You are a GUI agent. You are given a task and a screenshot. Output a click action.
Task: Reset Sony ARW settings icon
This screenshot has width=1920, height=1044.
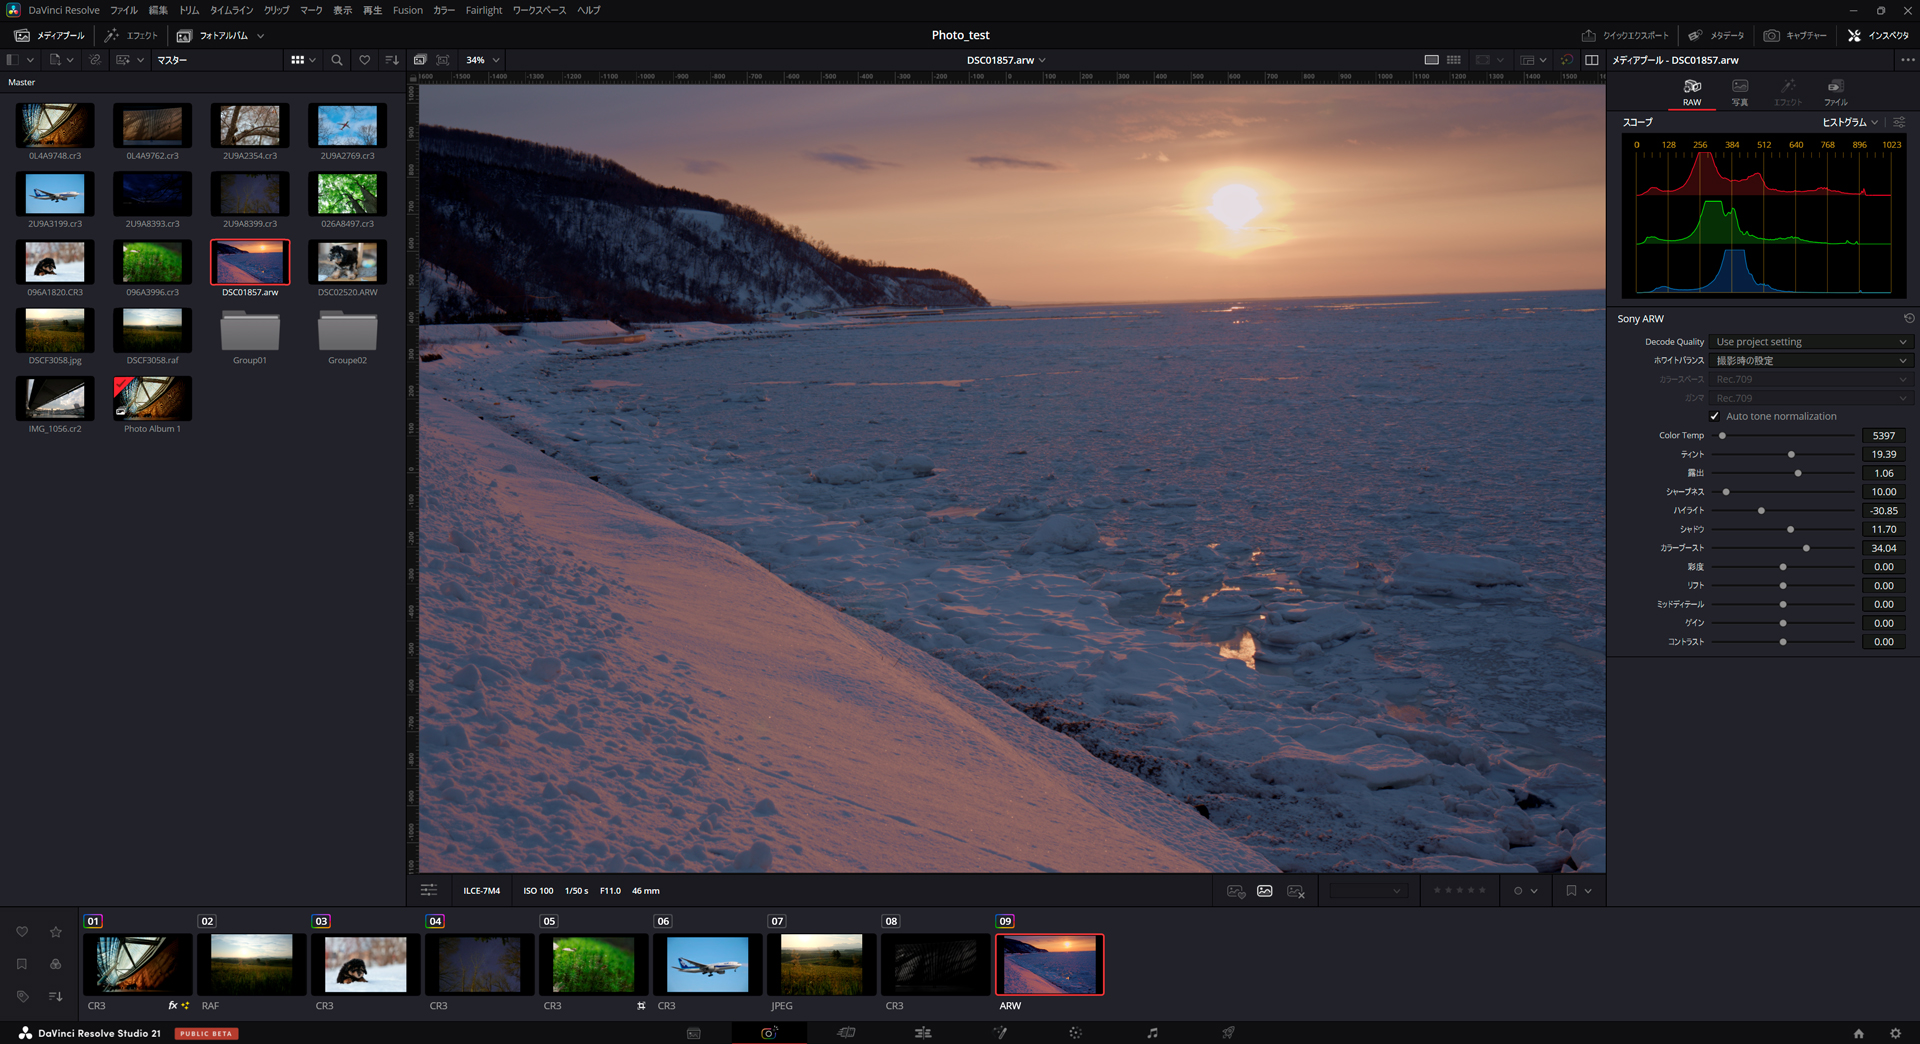click(1908, 319)
